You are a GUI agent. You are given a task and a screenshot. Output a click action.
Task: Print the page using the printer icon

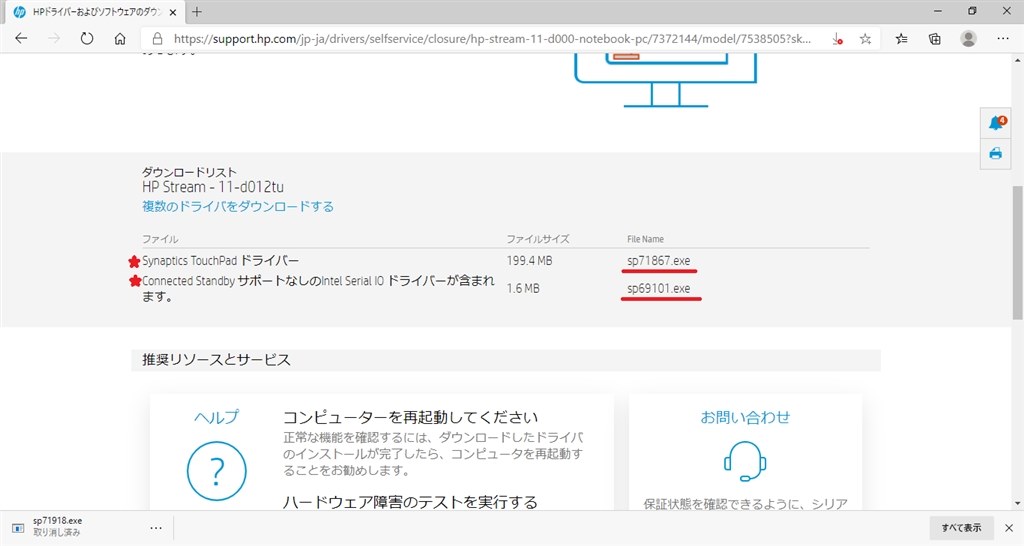pos(996,153)
